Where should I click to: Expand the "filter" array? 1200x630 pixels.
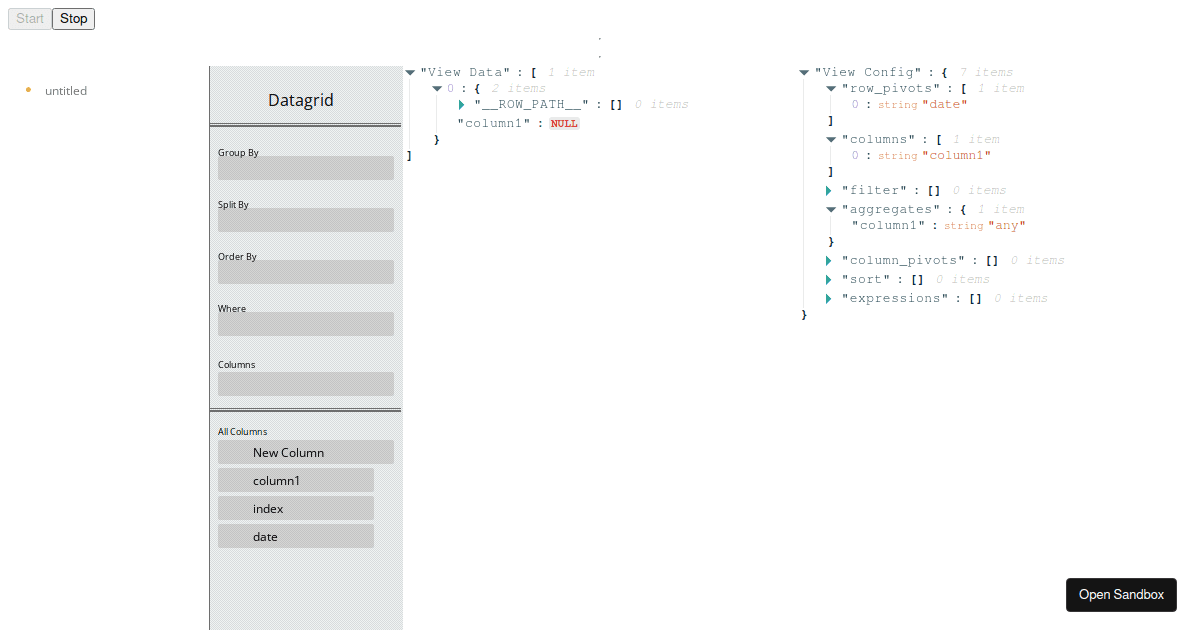click(x=828, y=190)
